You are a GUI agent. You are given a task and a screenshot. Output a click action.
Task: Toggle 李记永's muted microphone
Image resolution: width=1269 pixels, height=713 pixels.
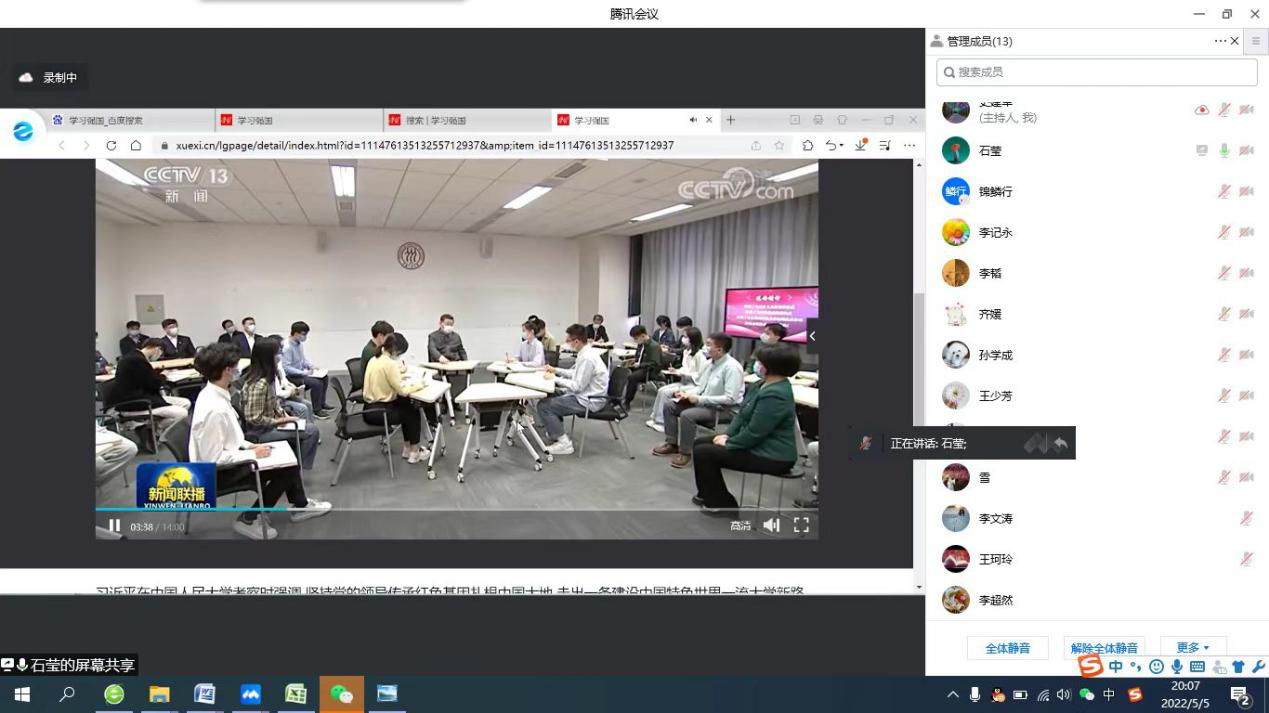point(1224,232)
